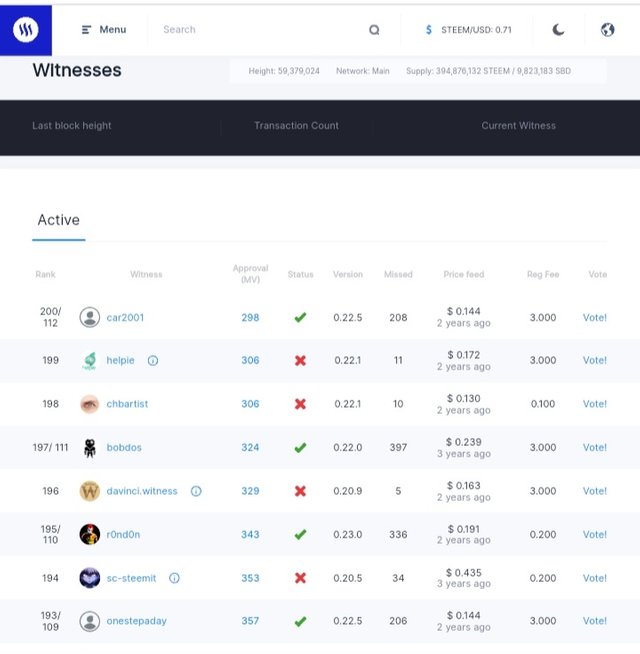Image resolution: width=640 pixels, height=654 pixels.
Task: Click the green check status for car2001
Action: click(x=300, y=318)
